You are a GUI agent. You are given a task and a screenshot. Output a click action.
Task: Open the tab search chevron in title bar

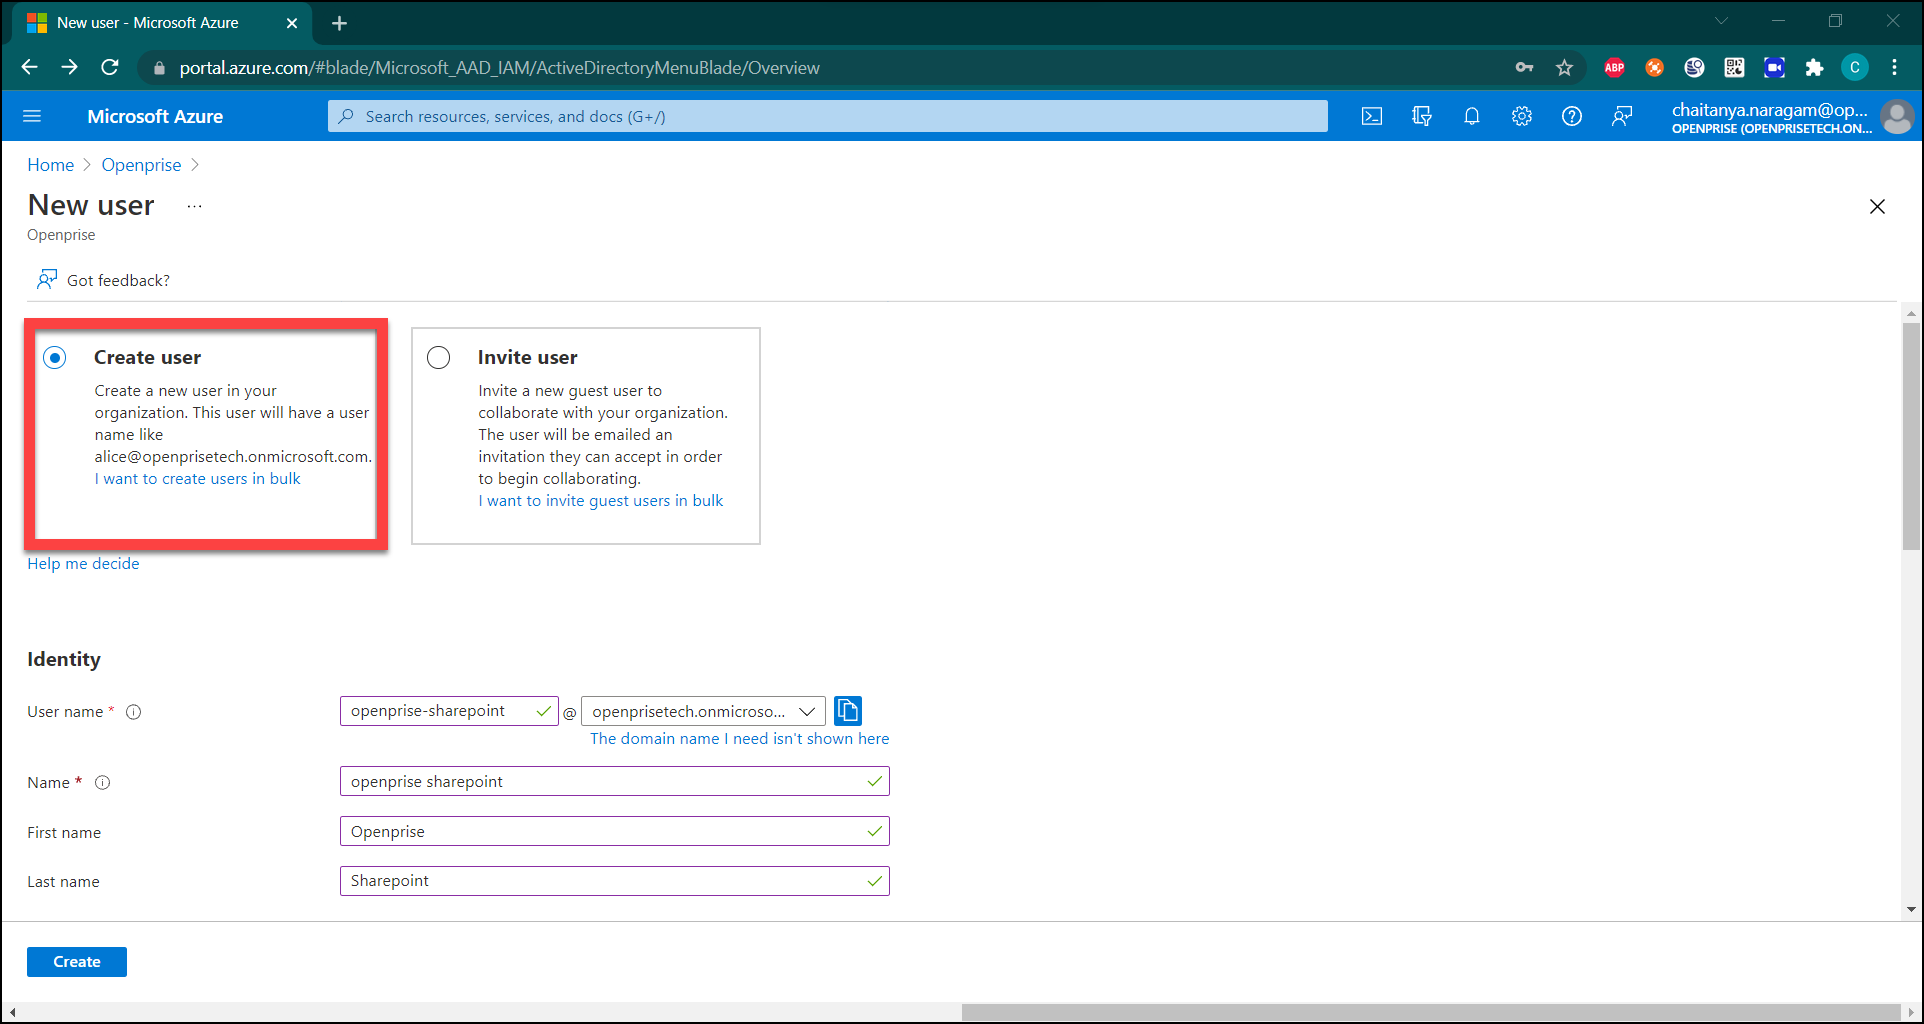(1721, 21)
